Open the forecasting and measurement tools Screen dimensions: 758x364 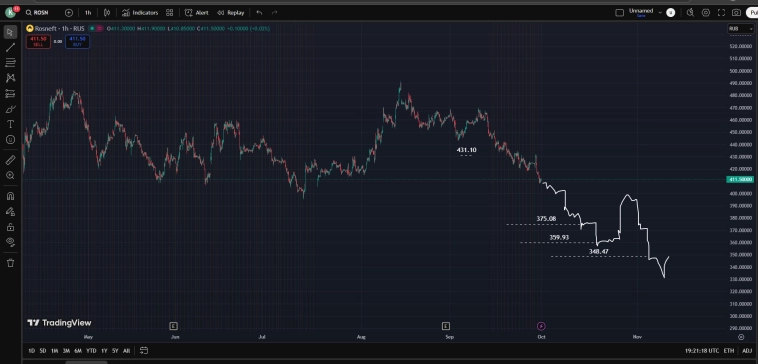click(x=10, y=93)
